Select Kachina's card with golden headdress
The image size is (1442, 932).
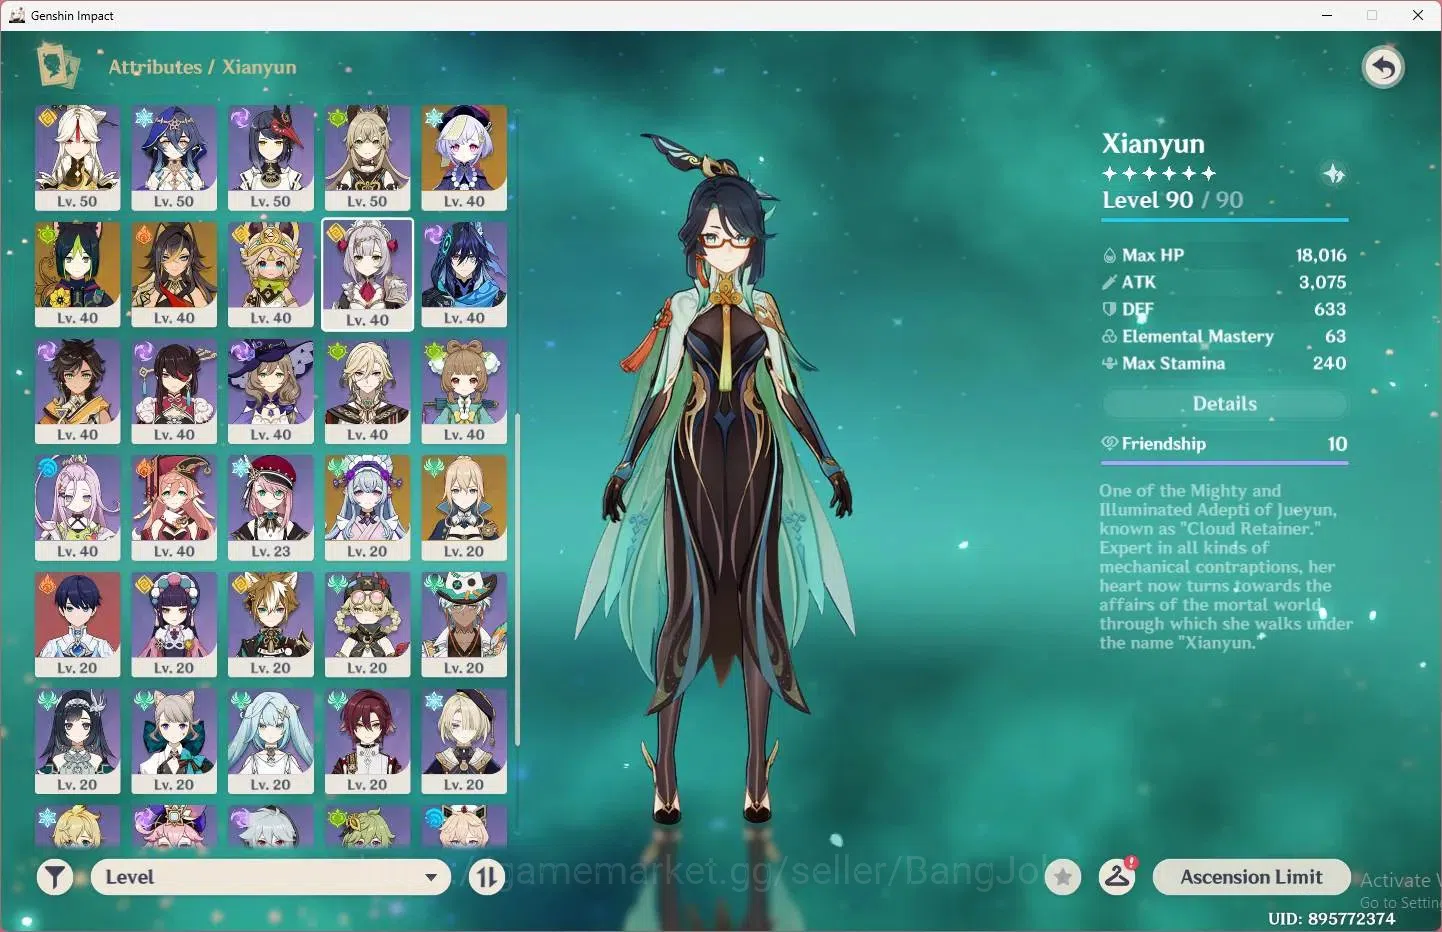click(271, 275)
